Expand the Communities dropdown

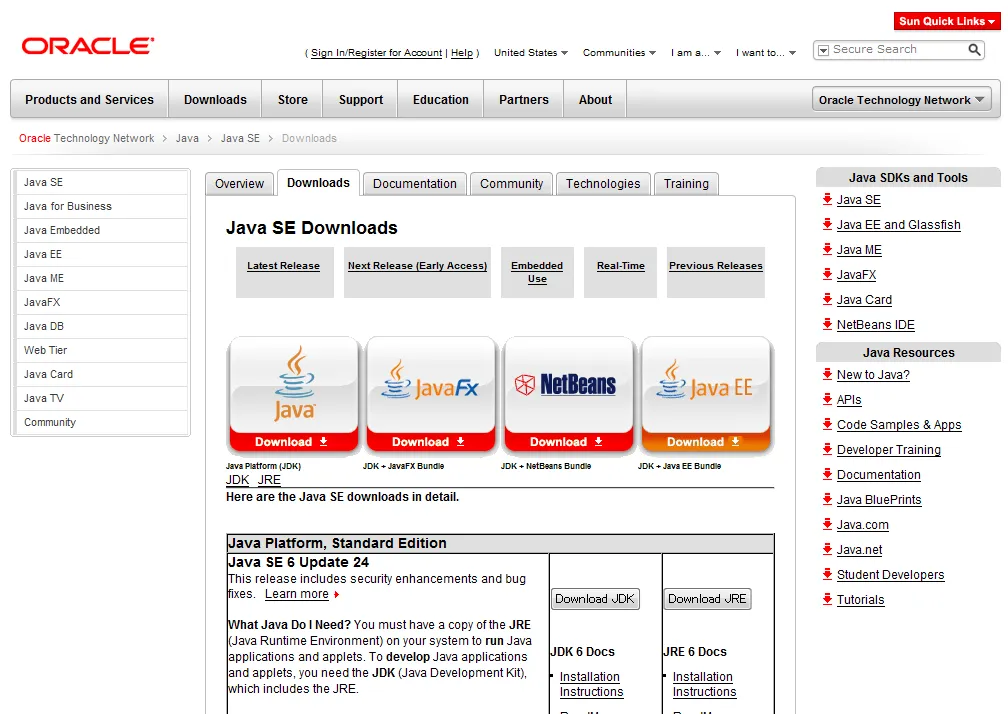(x=619, y=53)
